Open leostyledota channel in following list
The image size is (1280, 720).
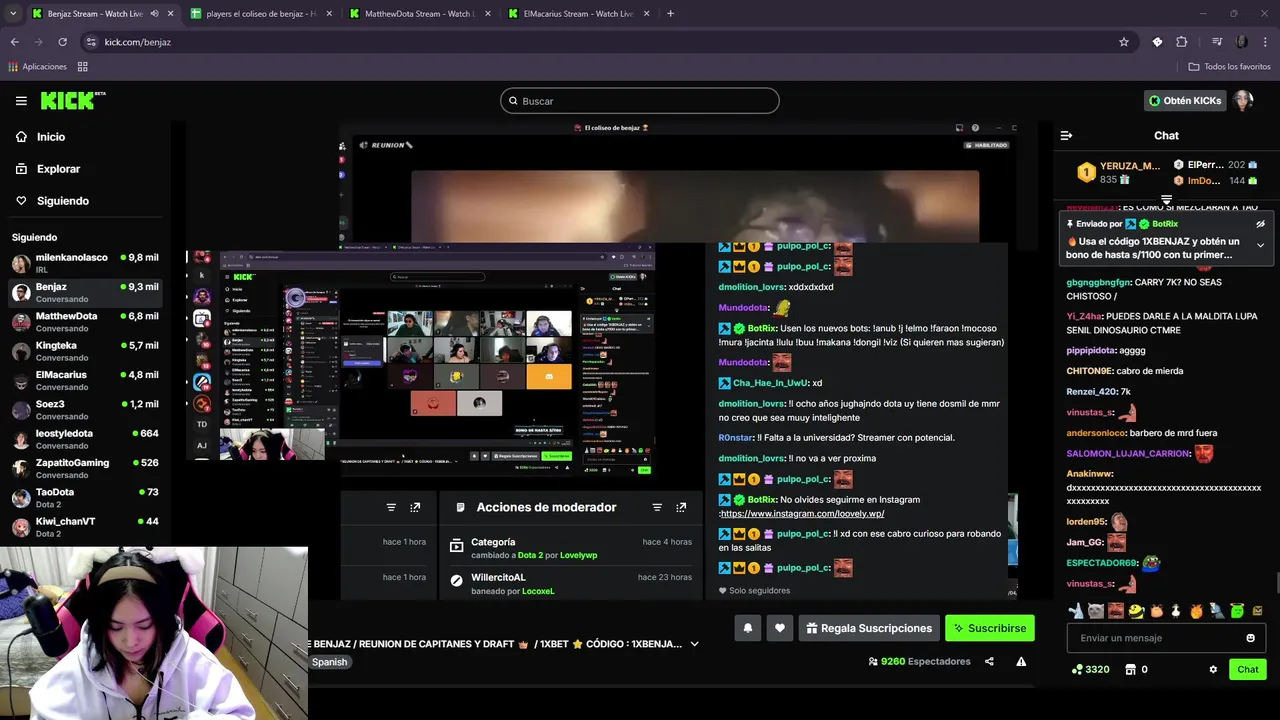(85, 439)
